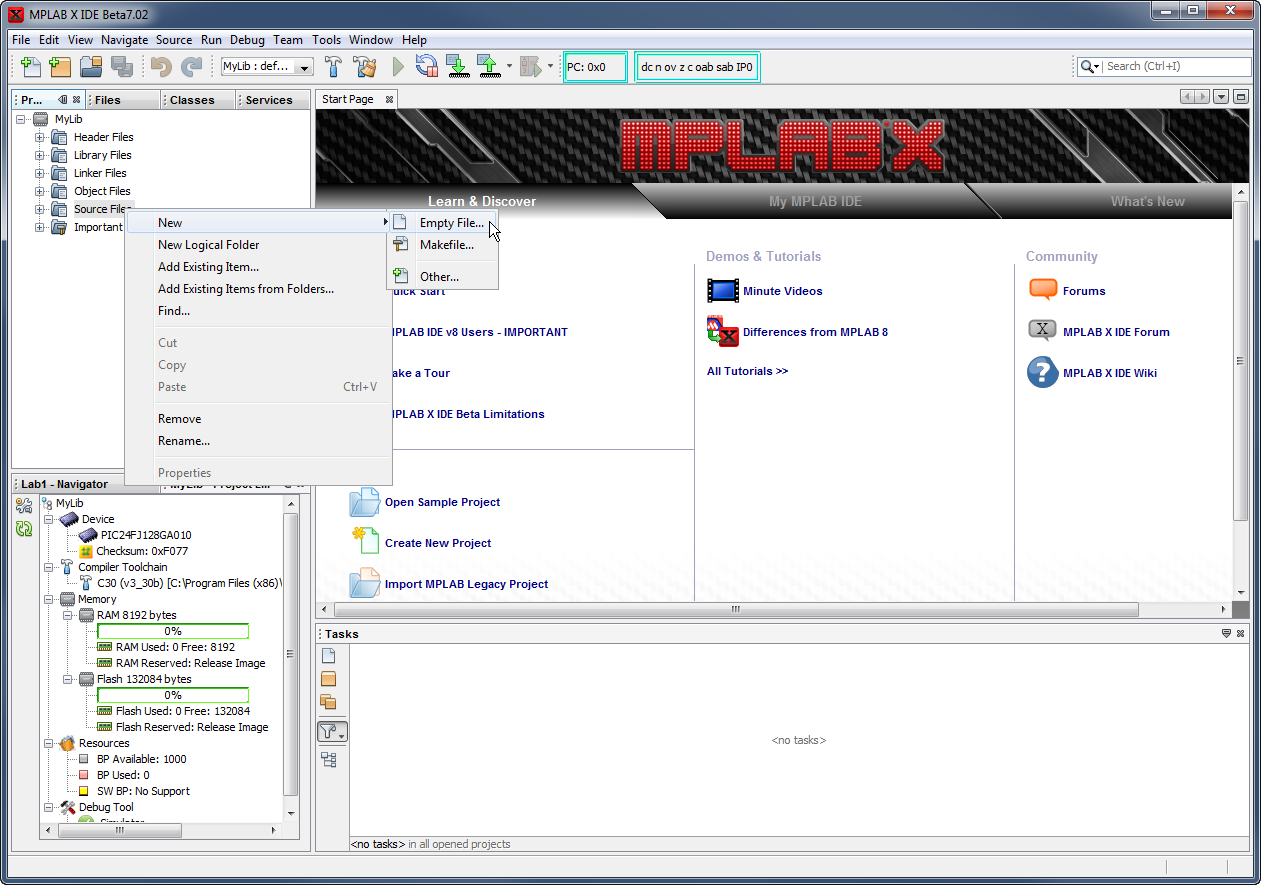This screenshot has width=1261, height=885.
Task: Click the Debug Project circular arrows icon
Action: click(426, 66)
